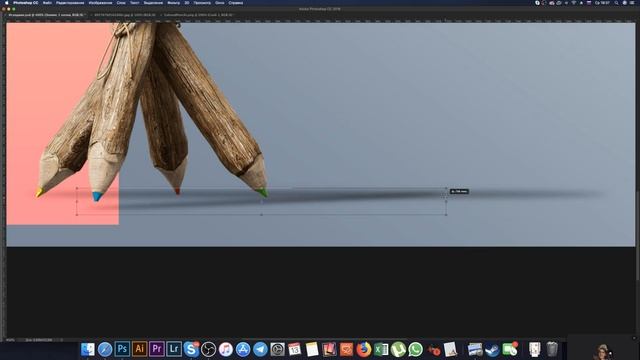Launch Safari from the dock
This screenshot has height=360, width=640.
click(105, 349)
